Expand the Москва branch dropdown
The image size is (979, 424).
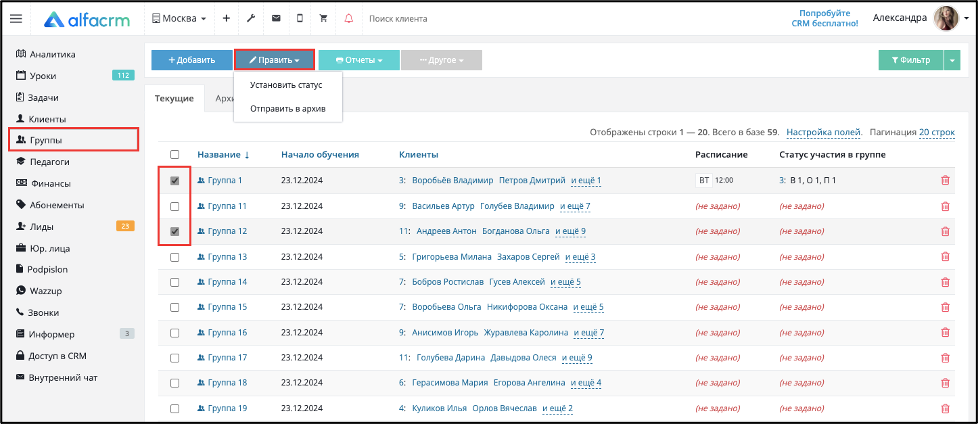[x=179, y=19]
